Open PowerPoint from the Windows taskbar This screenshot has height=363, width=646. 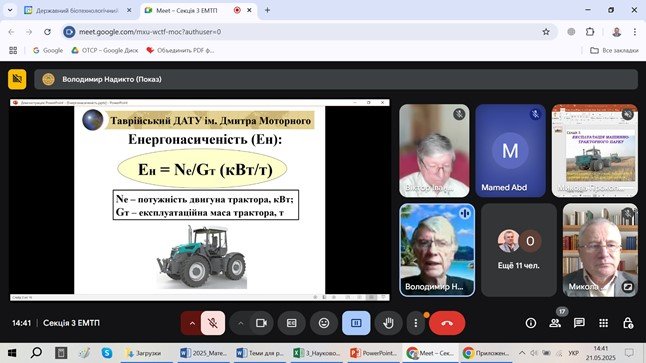[x=374, y=353]
